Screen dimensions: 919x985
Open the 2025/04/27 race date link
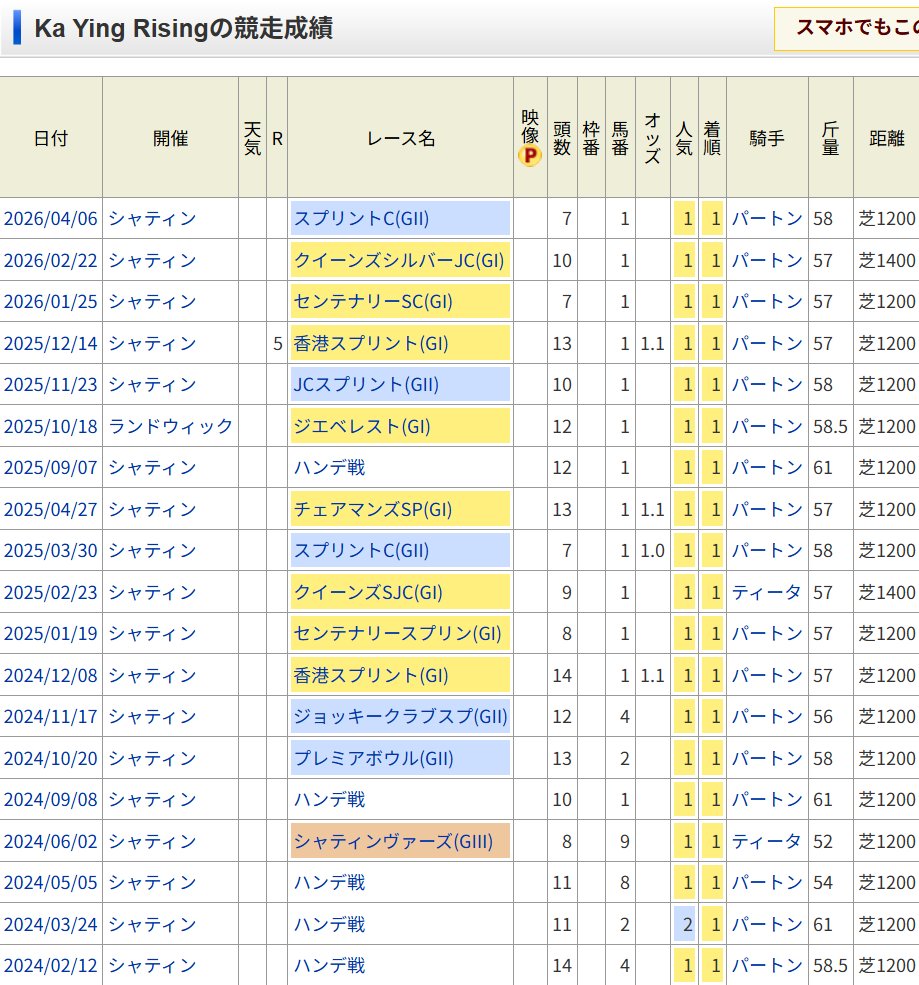(51, 509)
